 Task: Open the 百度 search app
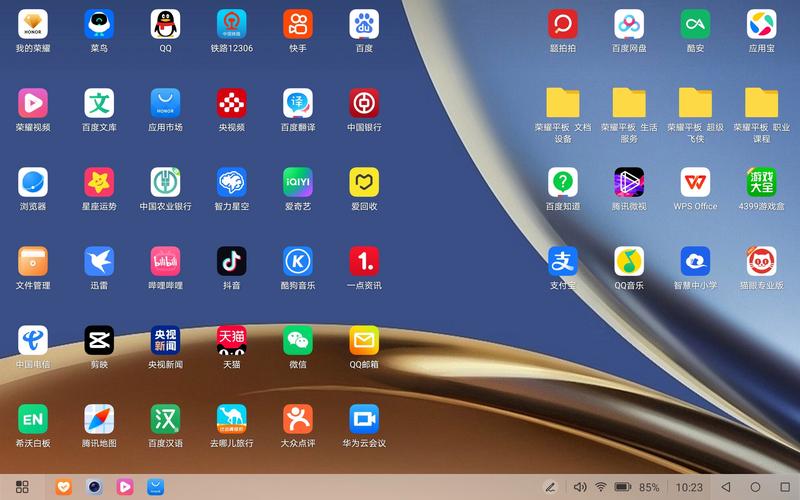364,24
